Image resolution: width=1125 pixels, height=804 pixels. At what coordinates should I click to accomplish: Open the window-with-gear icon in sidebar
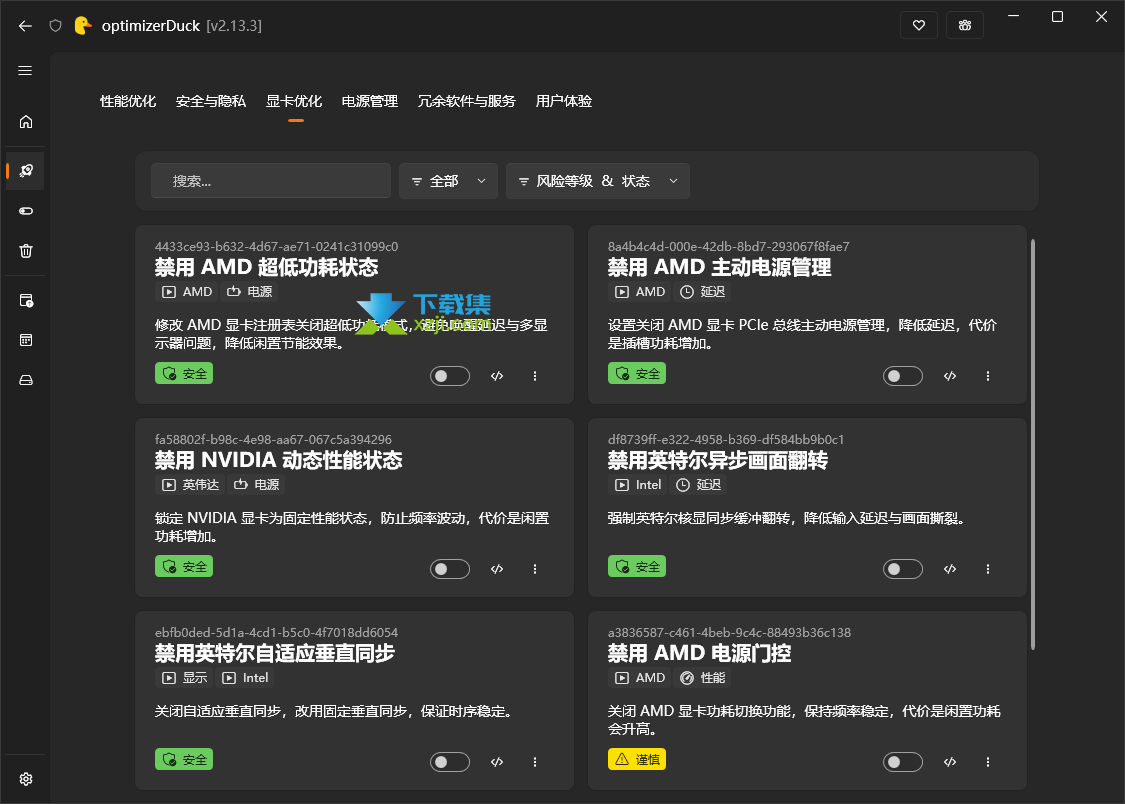(x=26, y=301)
